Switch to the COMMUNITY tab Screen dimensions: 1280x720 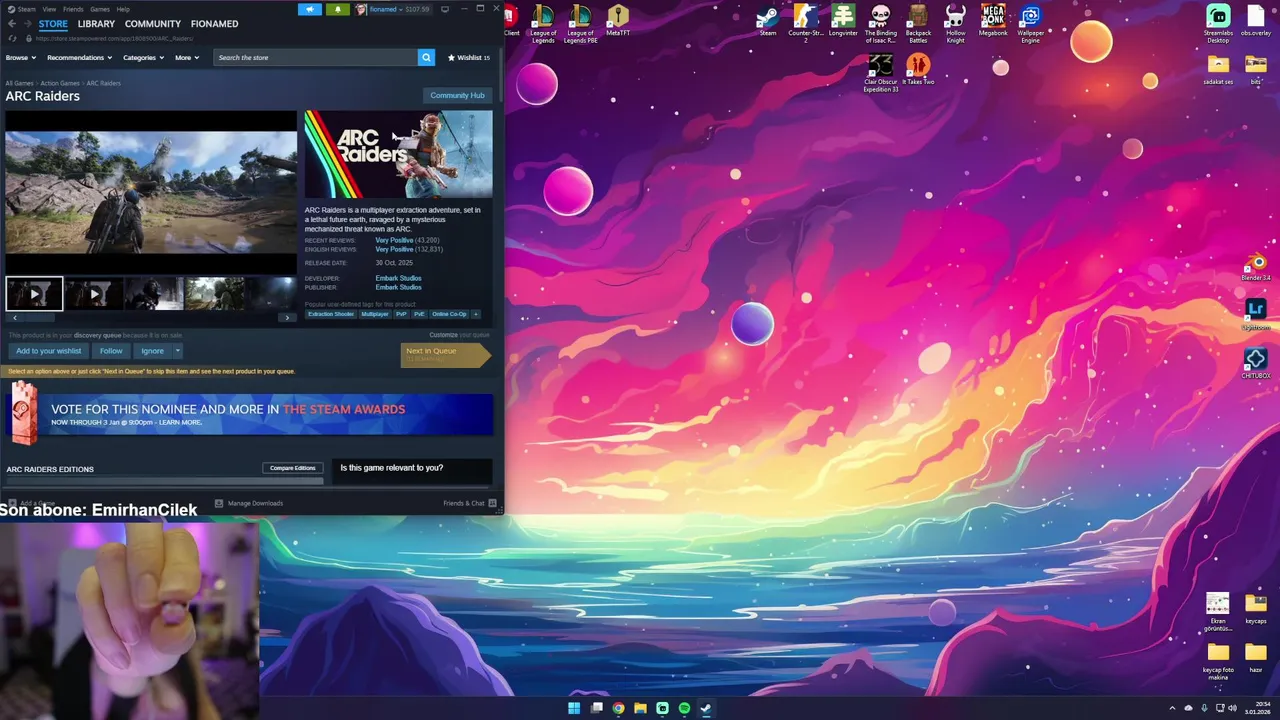point(153,24)
